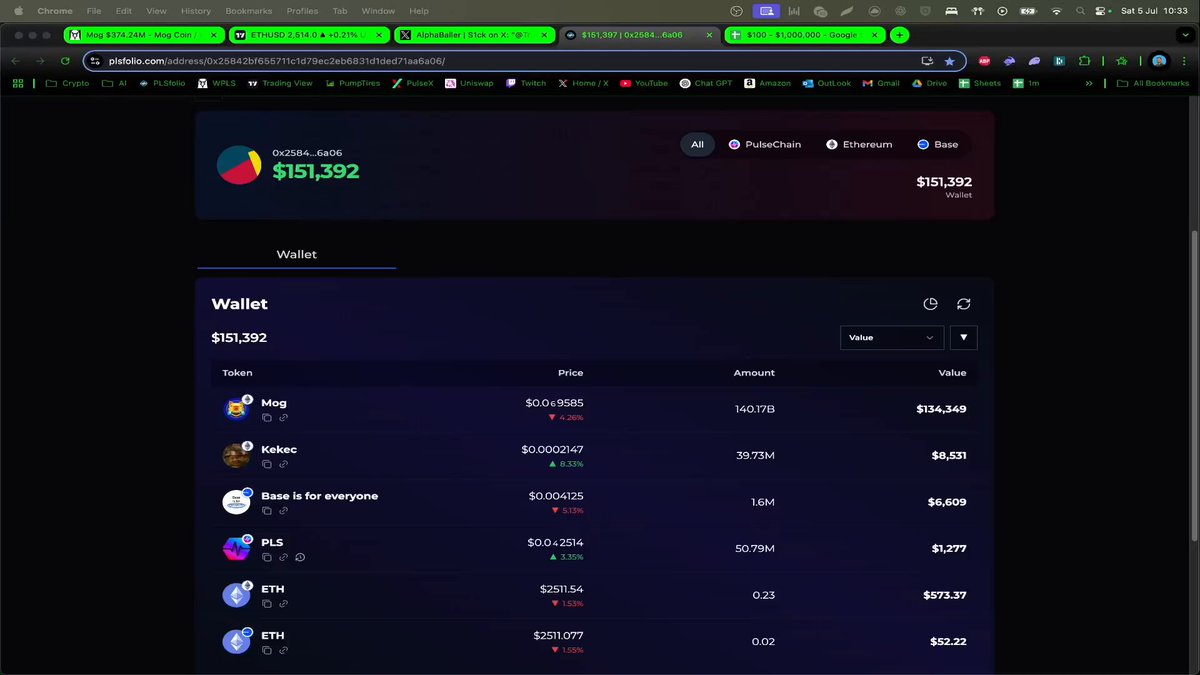Open the Chrome Extensions puzzle icon
The width and height of the screenshot is (1200, 675).
pyautogui.click(x=1084, y=61)
